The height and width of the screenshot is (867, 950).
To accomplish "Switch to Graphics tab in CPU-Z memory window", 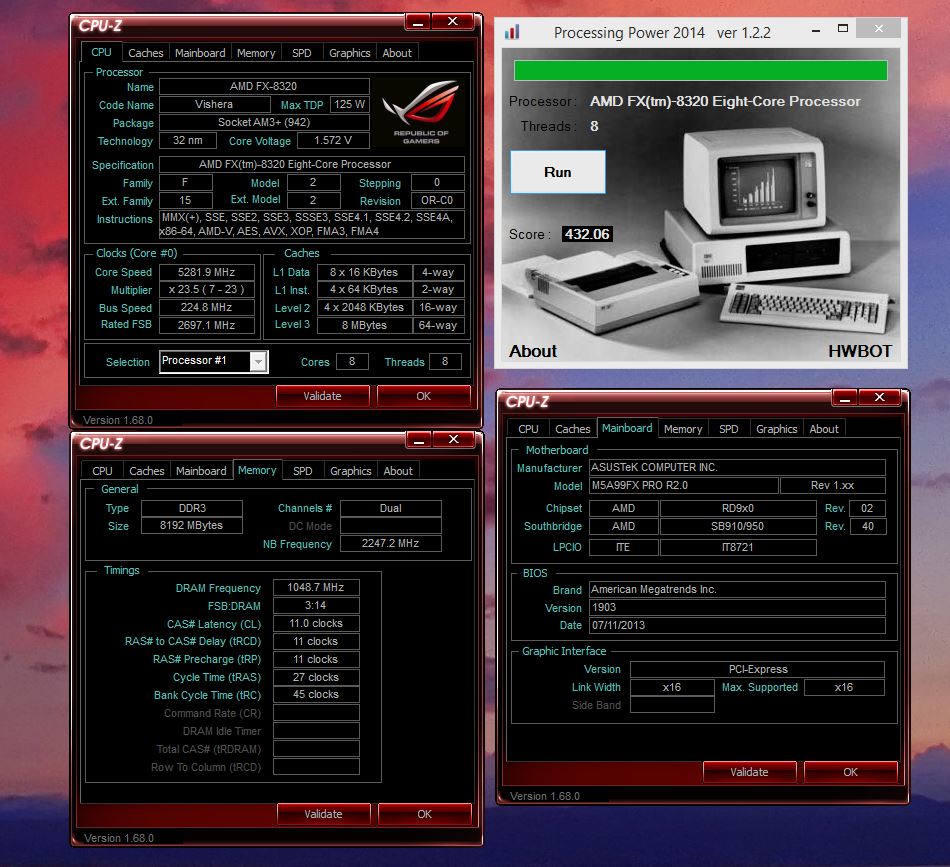I will point(351,471).
